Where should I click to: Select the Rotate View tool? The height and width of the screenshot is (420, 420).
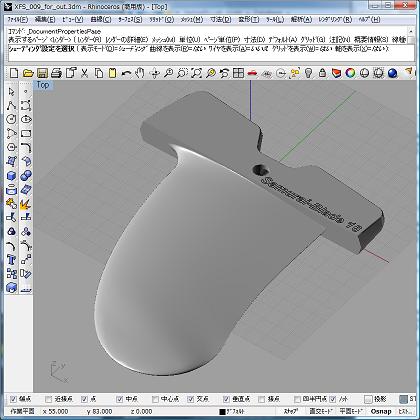(155, 73)
